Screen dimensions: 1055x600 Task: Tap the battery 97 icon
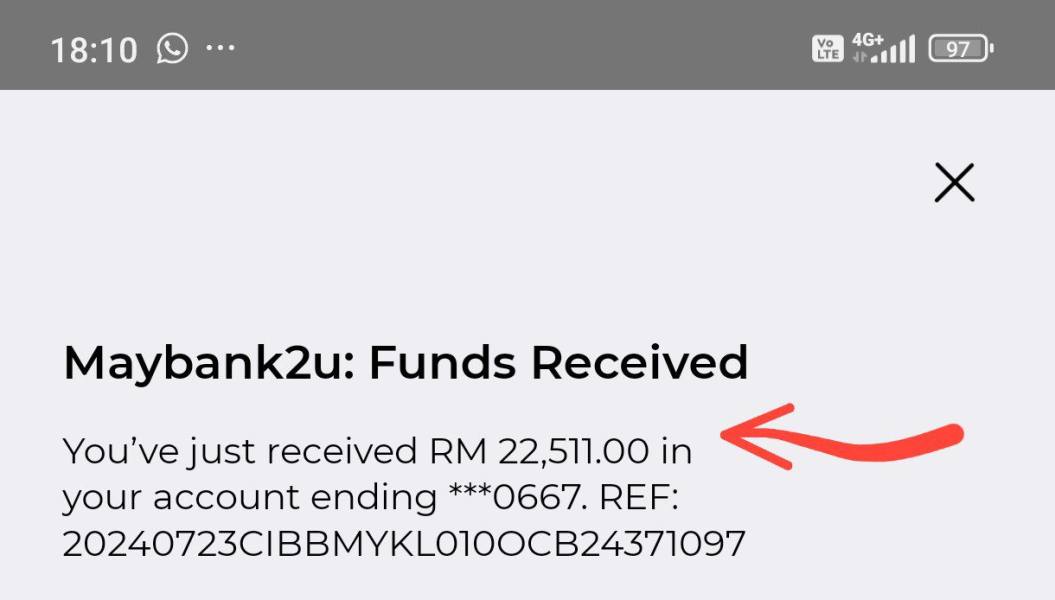point(961,48)
